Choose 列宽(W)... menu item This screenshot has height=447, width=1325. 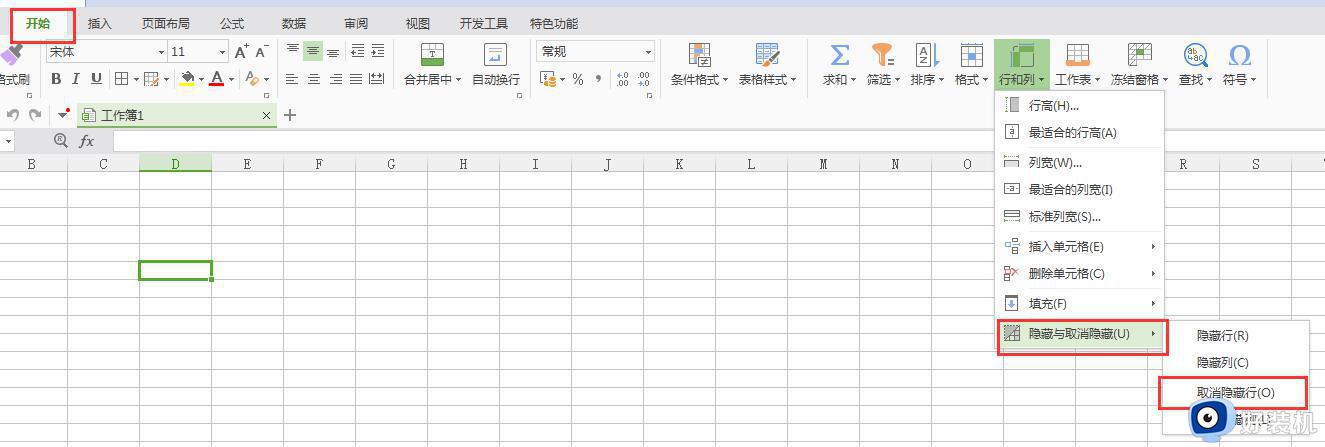tap(1080, 162)
